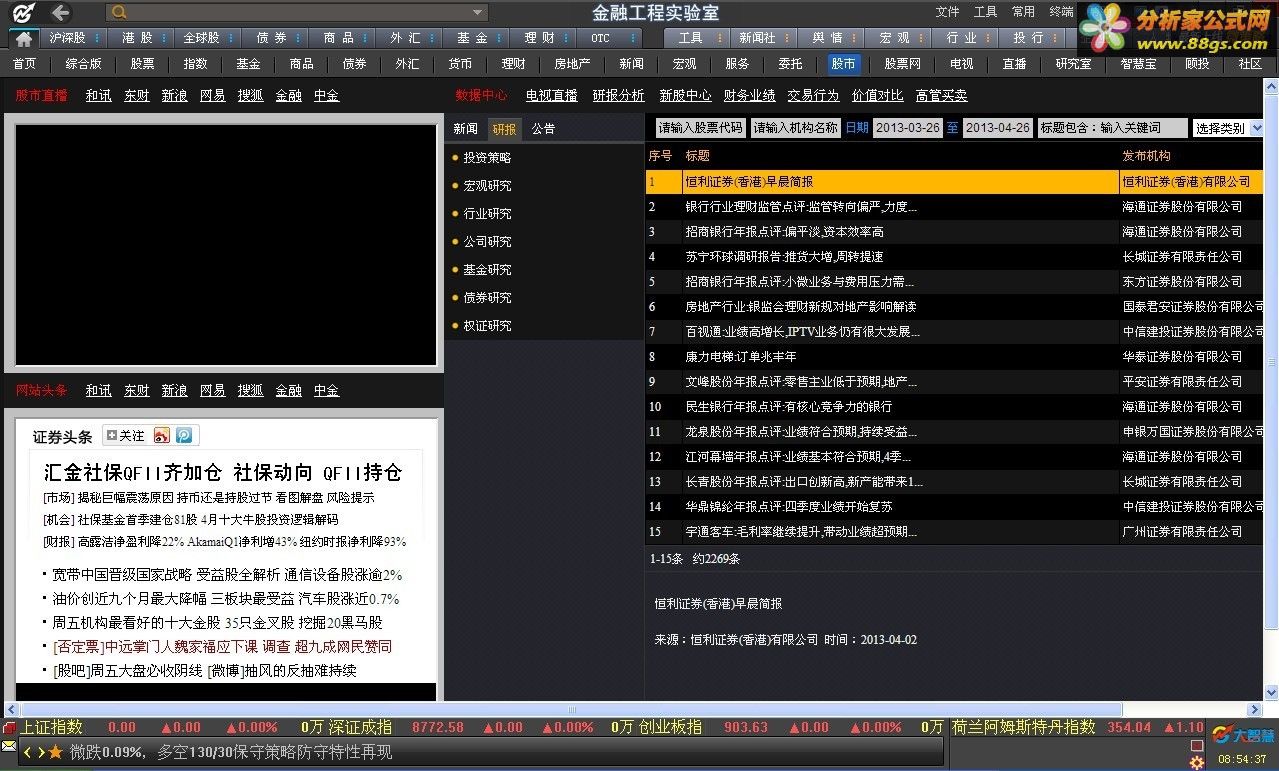Click the 序号 column header
This screenshot has width=1279, height=771.
coord(660,156)
